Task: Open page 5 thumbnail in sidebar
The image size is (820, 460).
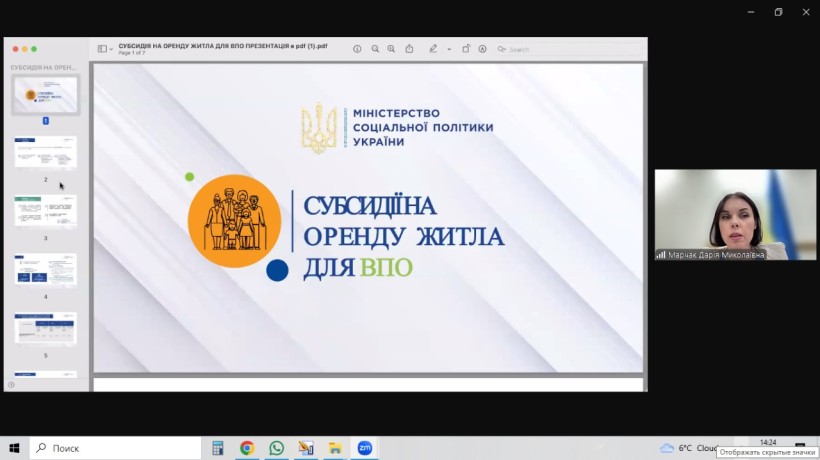Action: pos(45,328)
